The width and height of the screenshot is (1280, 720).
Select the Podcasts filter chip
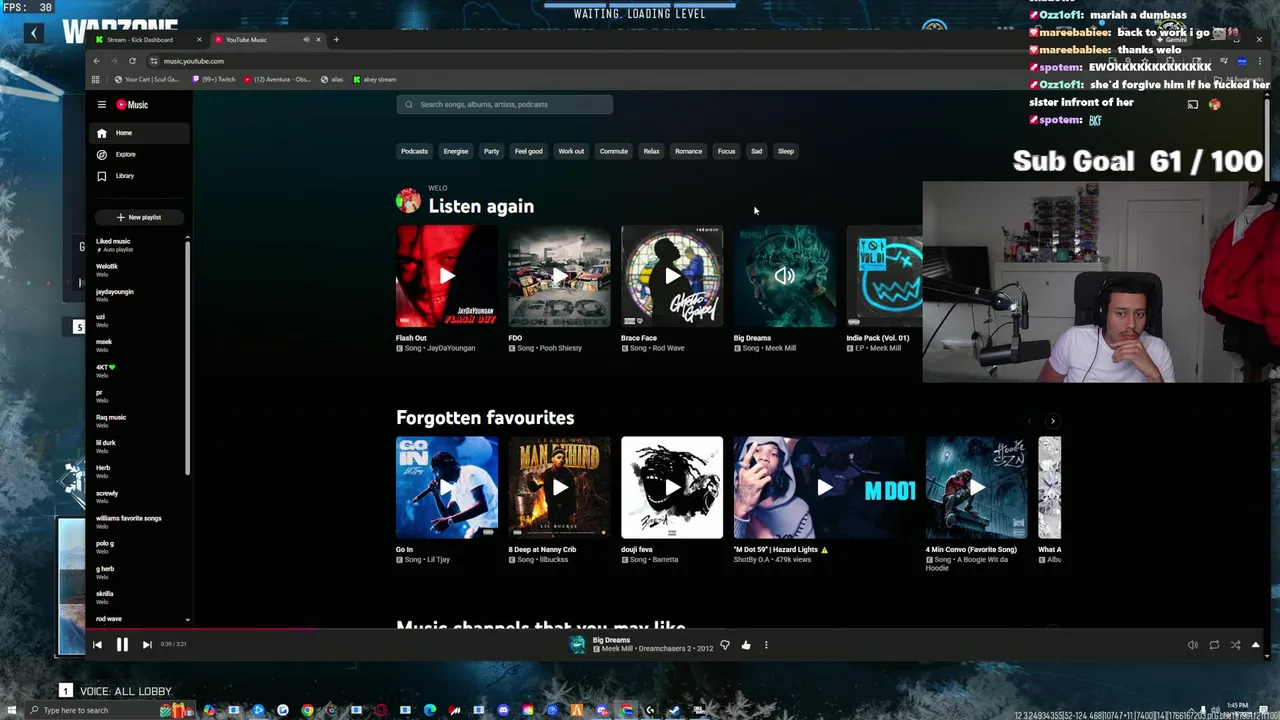[414, 151]
